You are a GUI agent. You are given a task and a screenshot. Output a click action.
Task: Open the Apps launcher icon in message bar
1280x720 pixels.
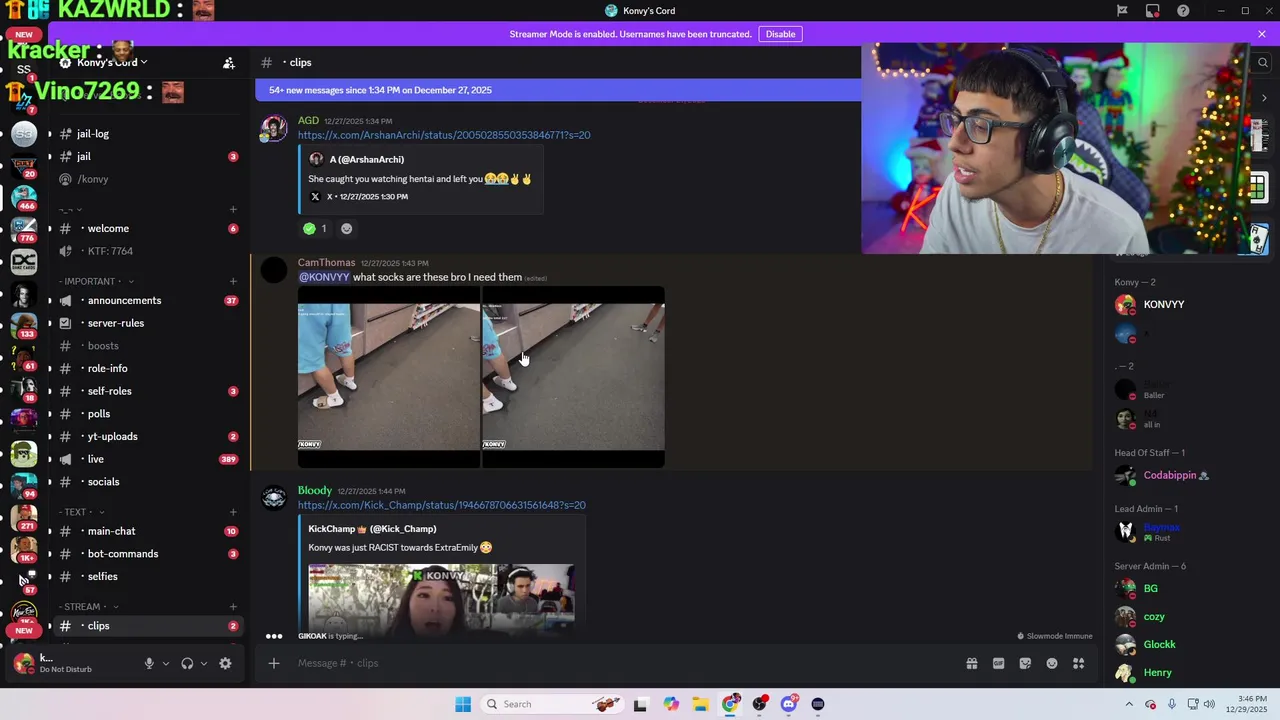point(1079,663)
